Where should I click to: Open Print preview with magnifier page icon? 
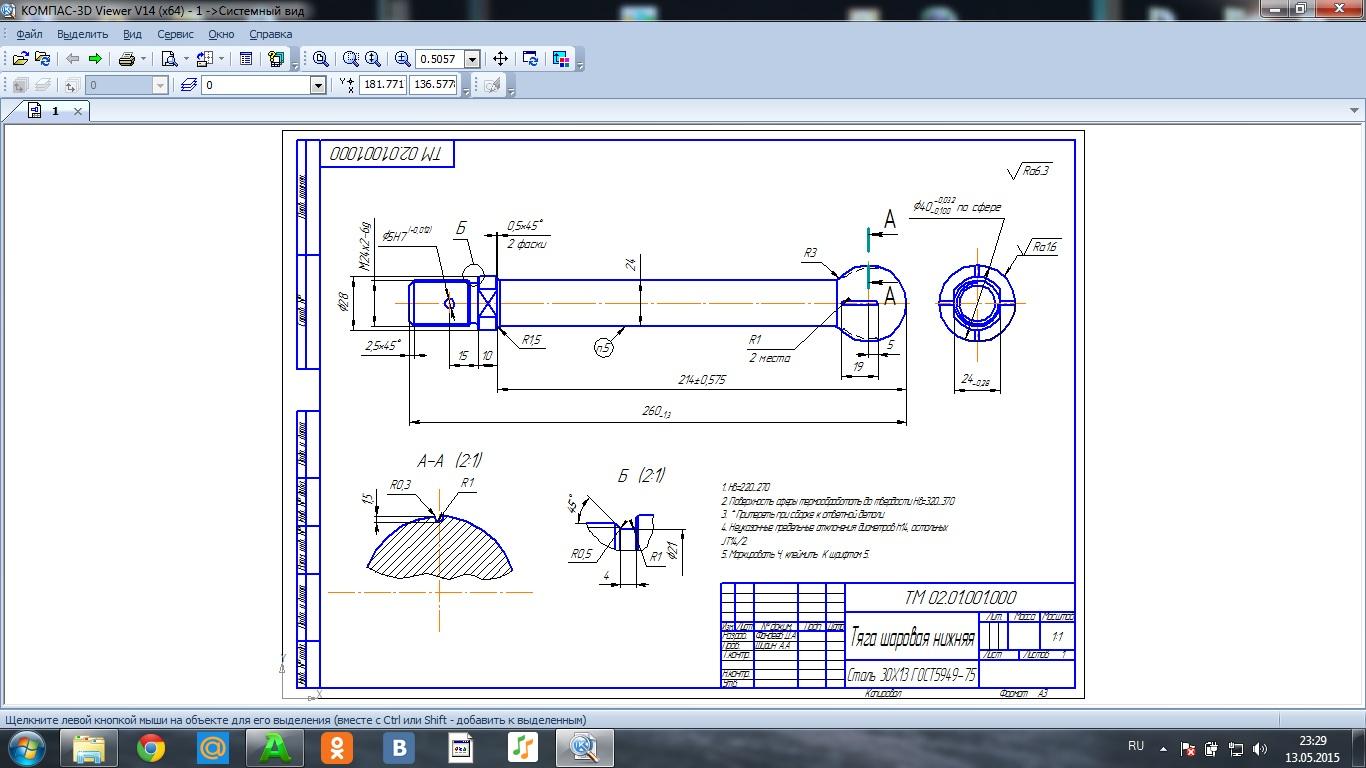169,59
